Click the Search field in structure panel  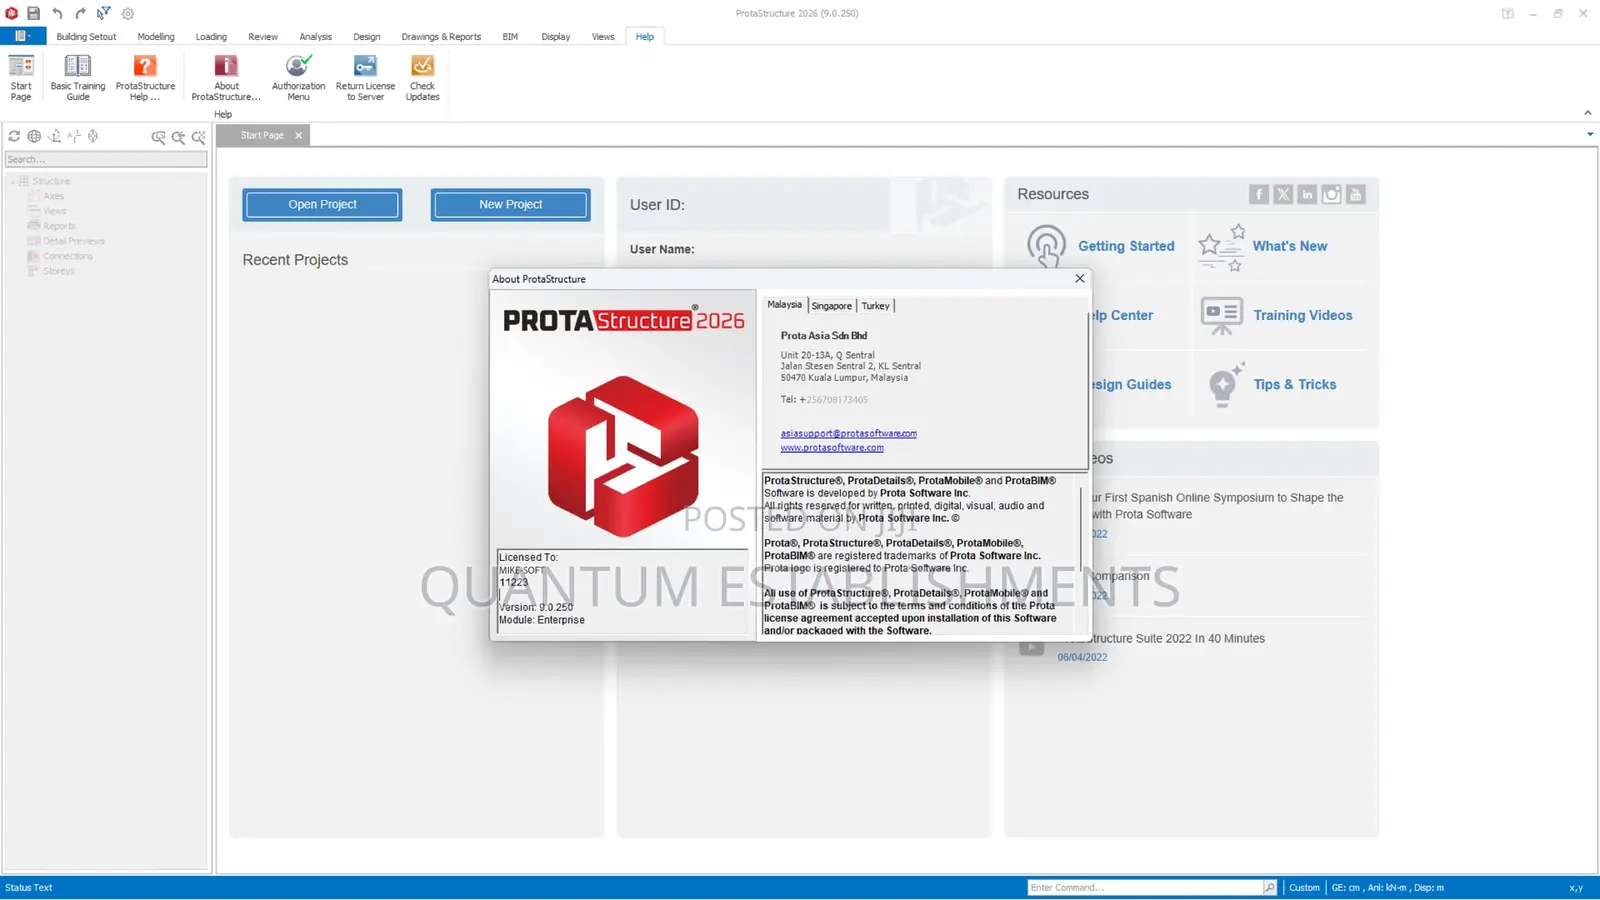tap(106, 159)
